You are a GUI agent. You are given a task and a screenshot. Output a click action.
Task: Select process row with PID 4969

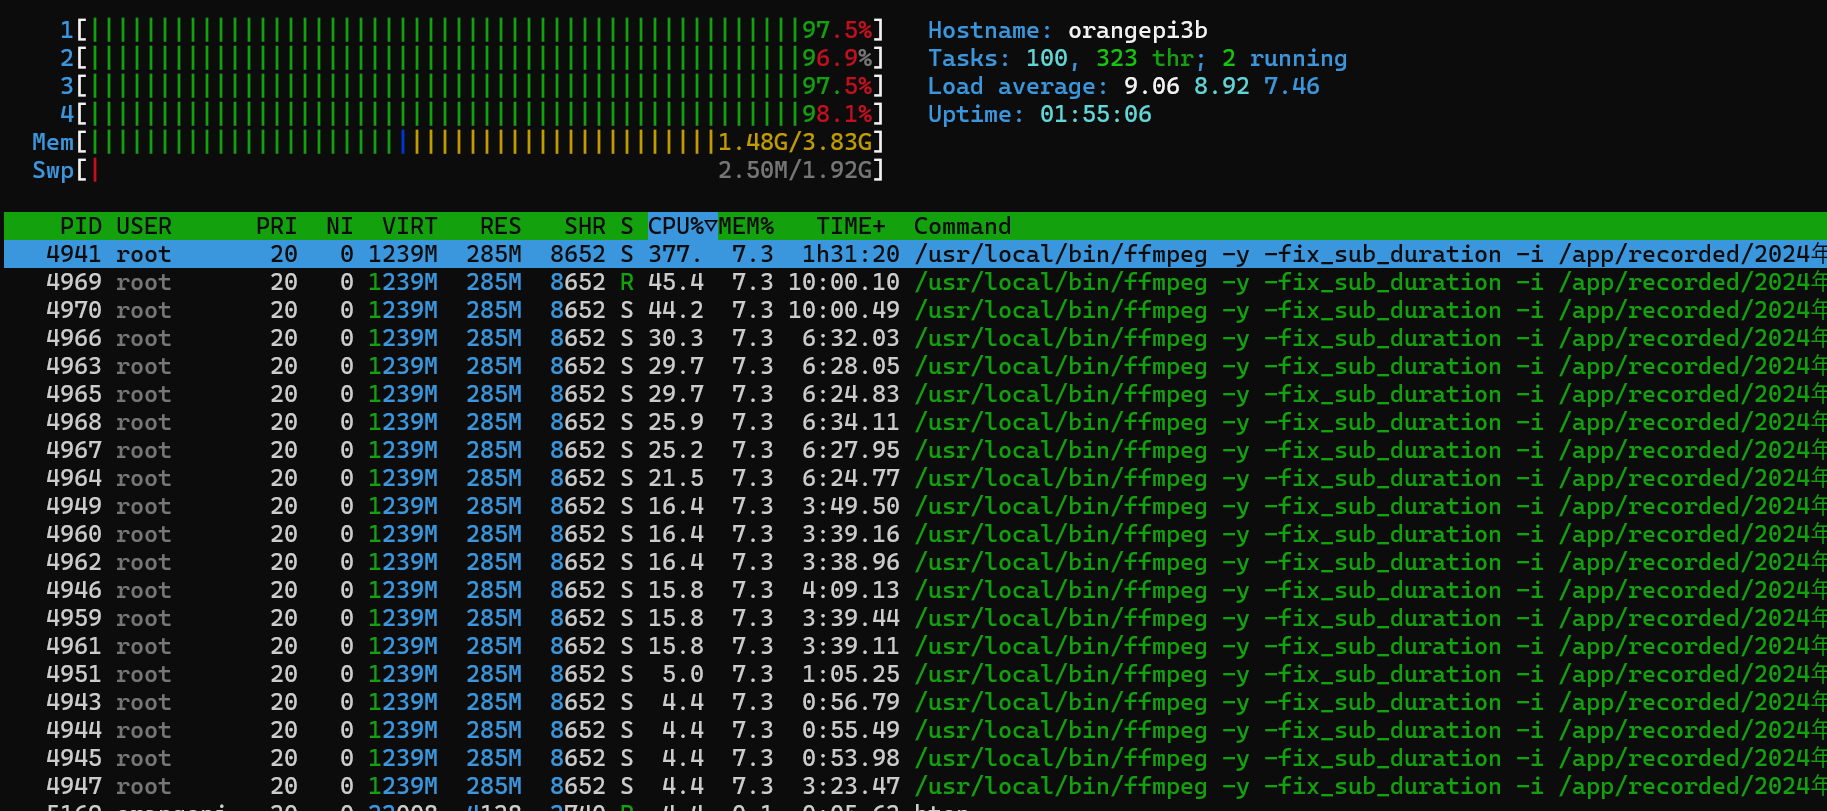point(915,282)
